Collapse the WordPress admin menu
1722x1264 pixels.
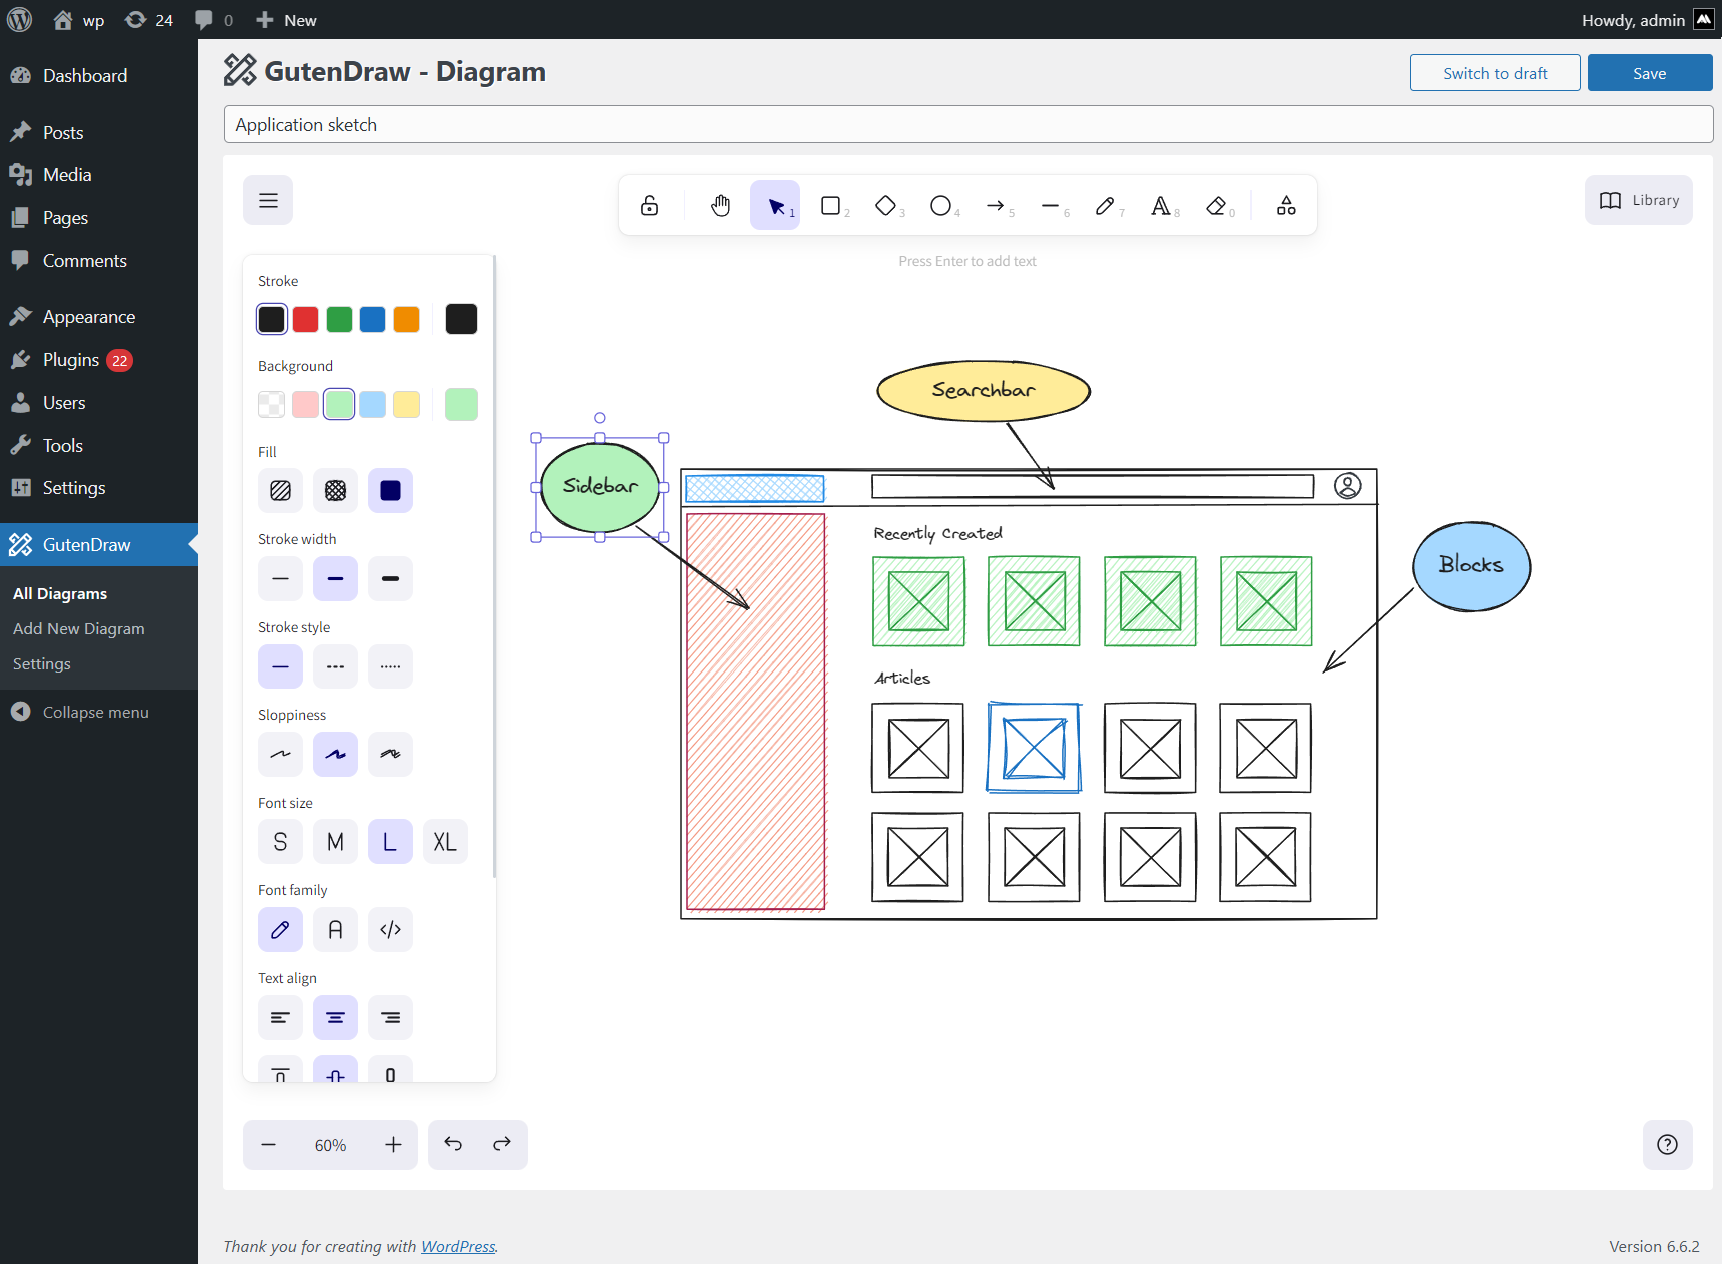click(95, 712)
